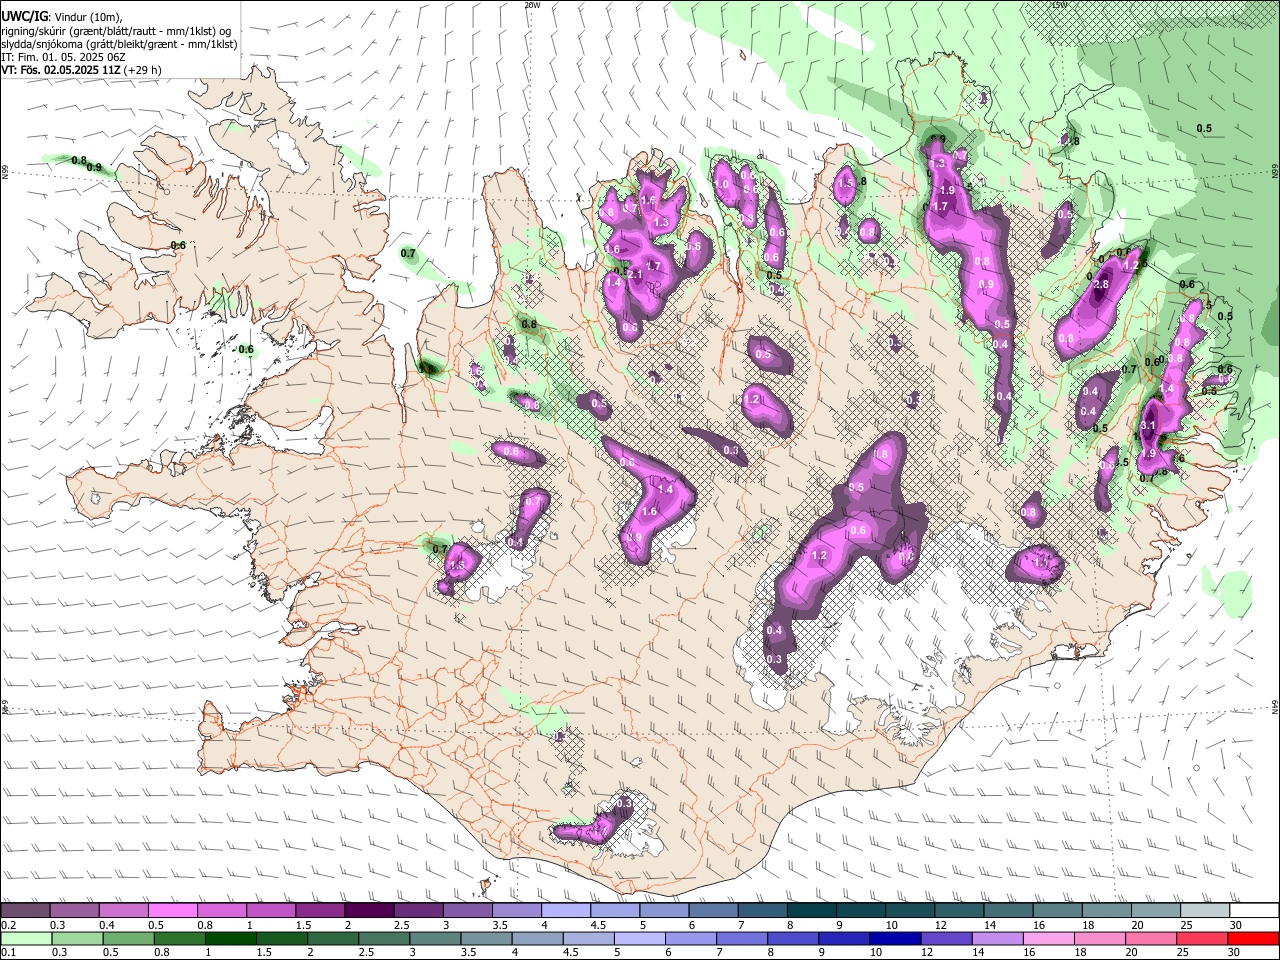
Task: Click the 'rigning/skúrir' header line
Action: coord(118,31)
